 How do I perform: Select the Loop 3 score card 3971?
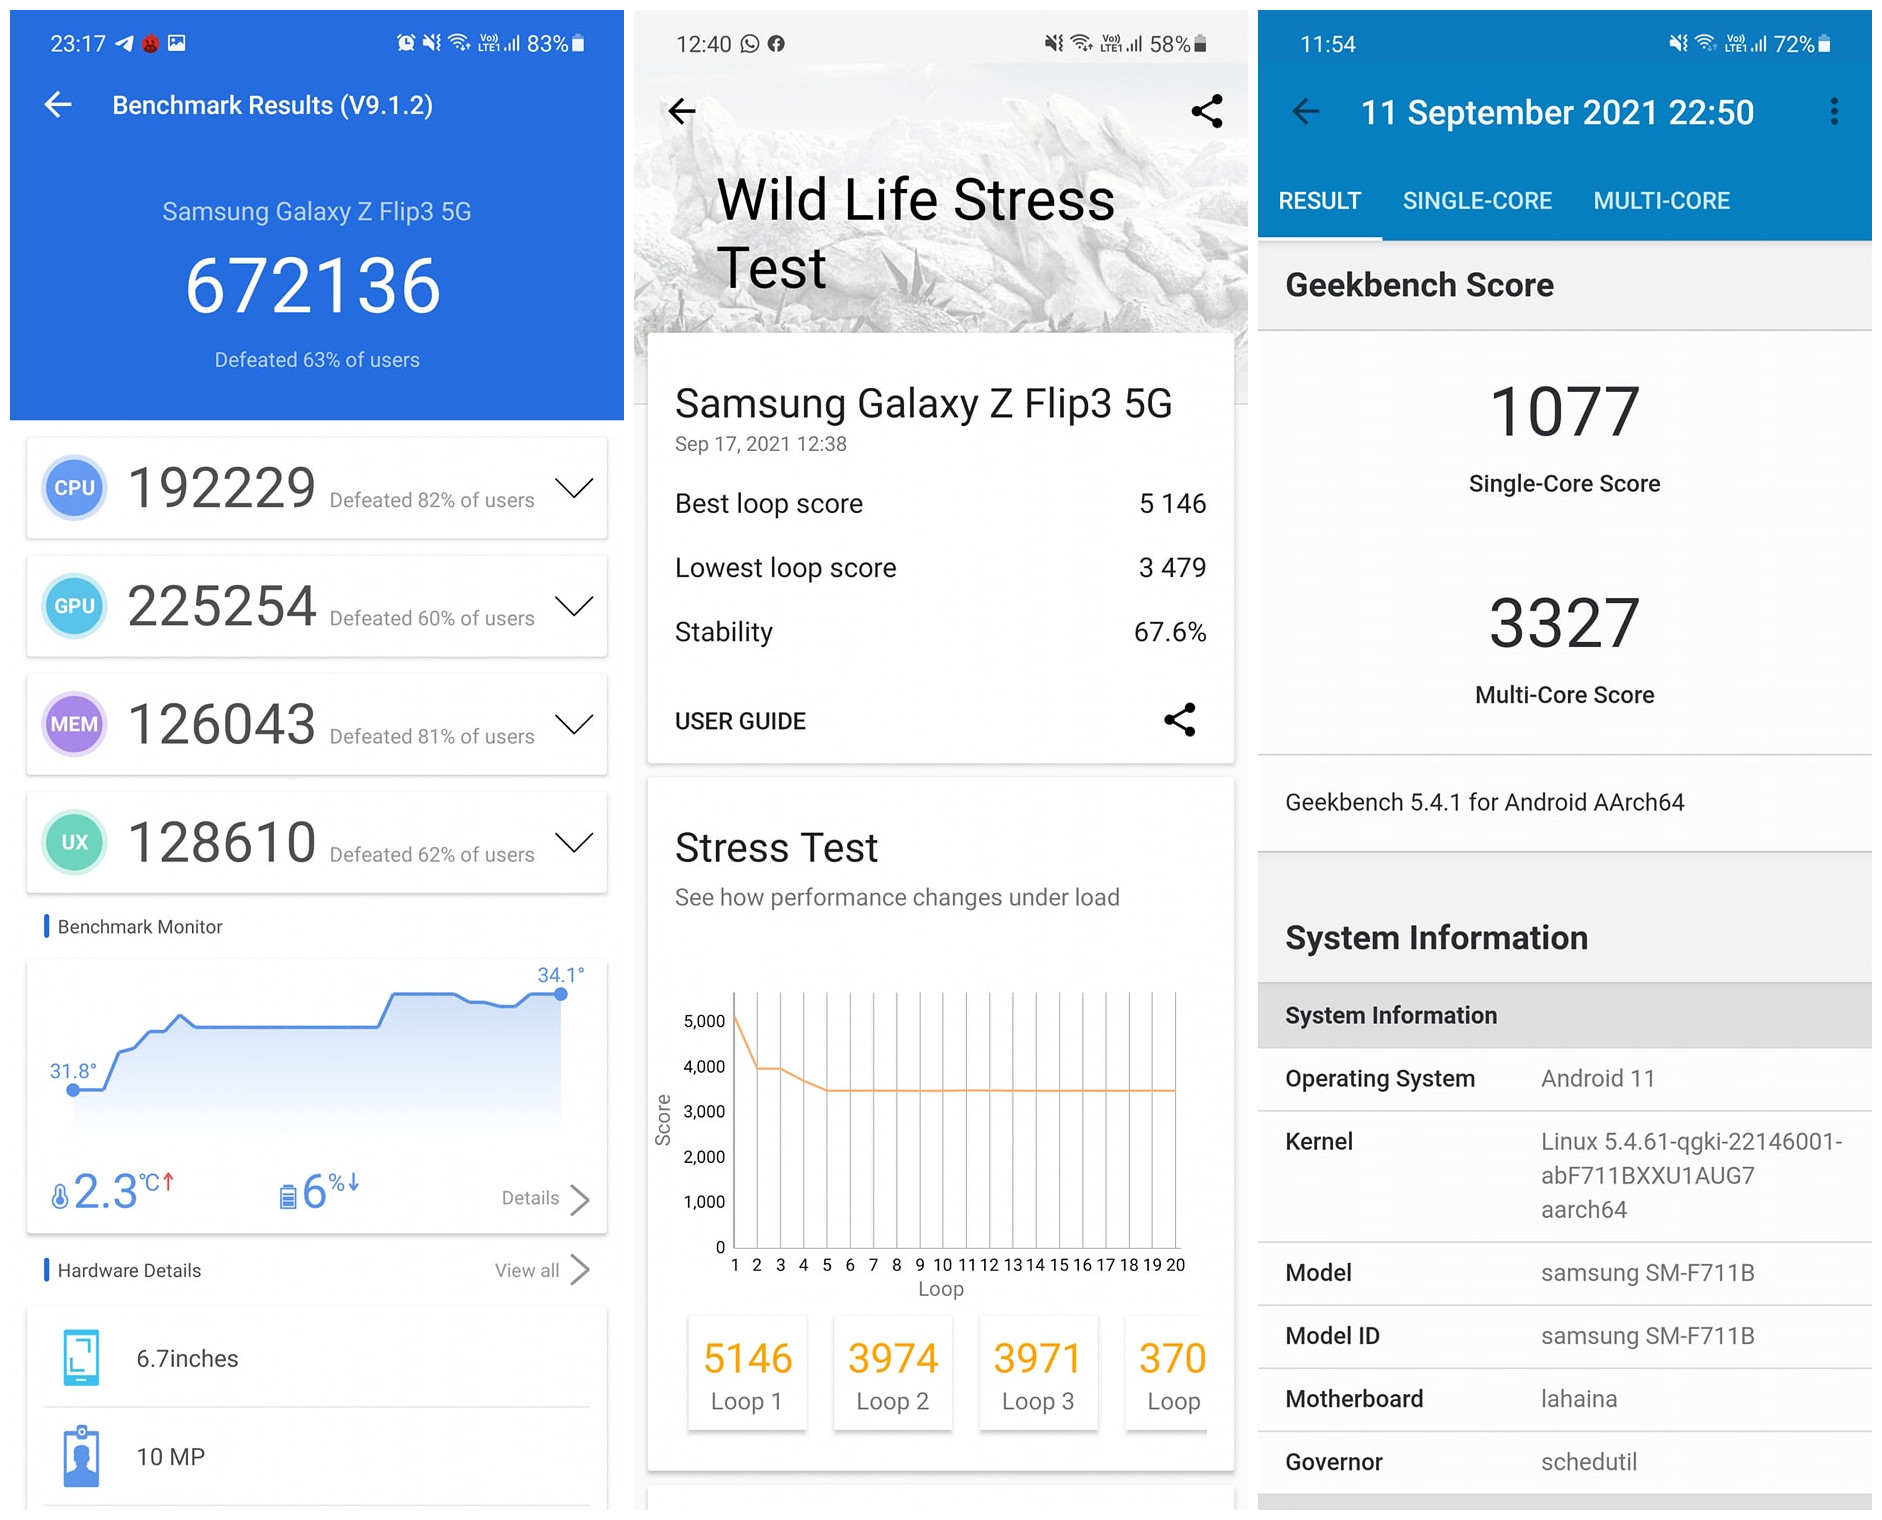(1038, 1374)
